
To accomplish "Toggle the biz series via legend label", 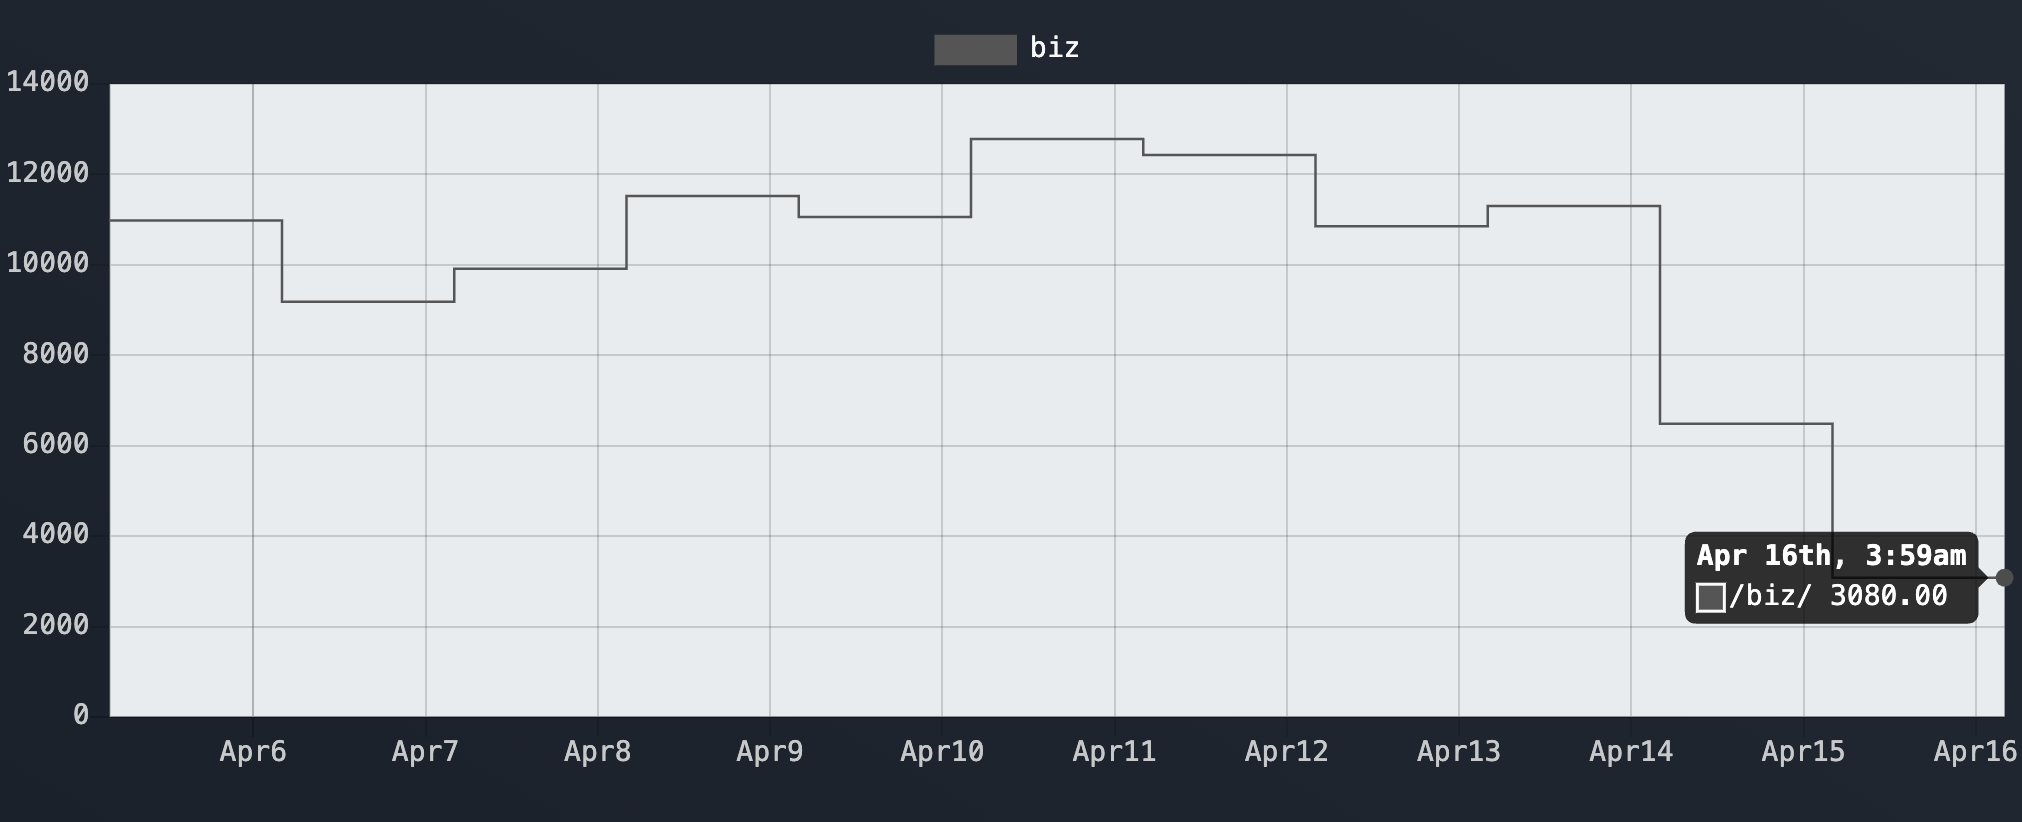I will point(1054,48).
